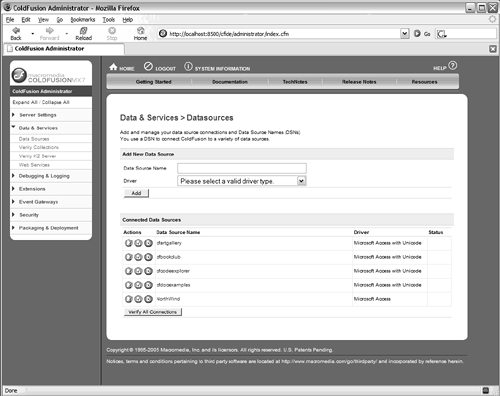Click the Edit icon for cfdocexamples
The image size is (500, 396).
pos(129,285)
